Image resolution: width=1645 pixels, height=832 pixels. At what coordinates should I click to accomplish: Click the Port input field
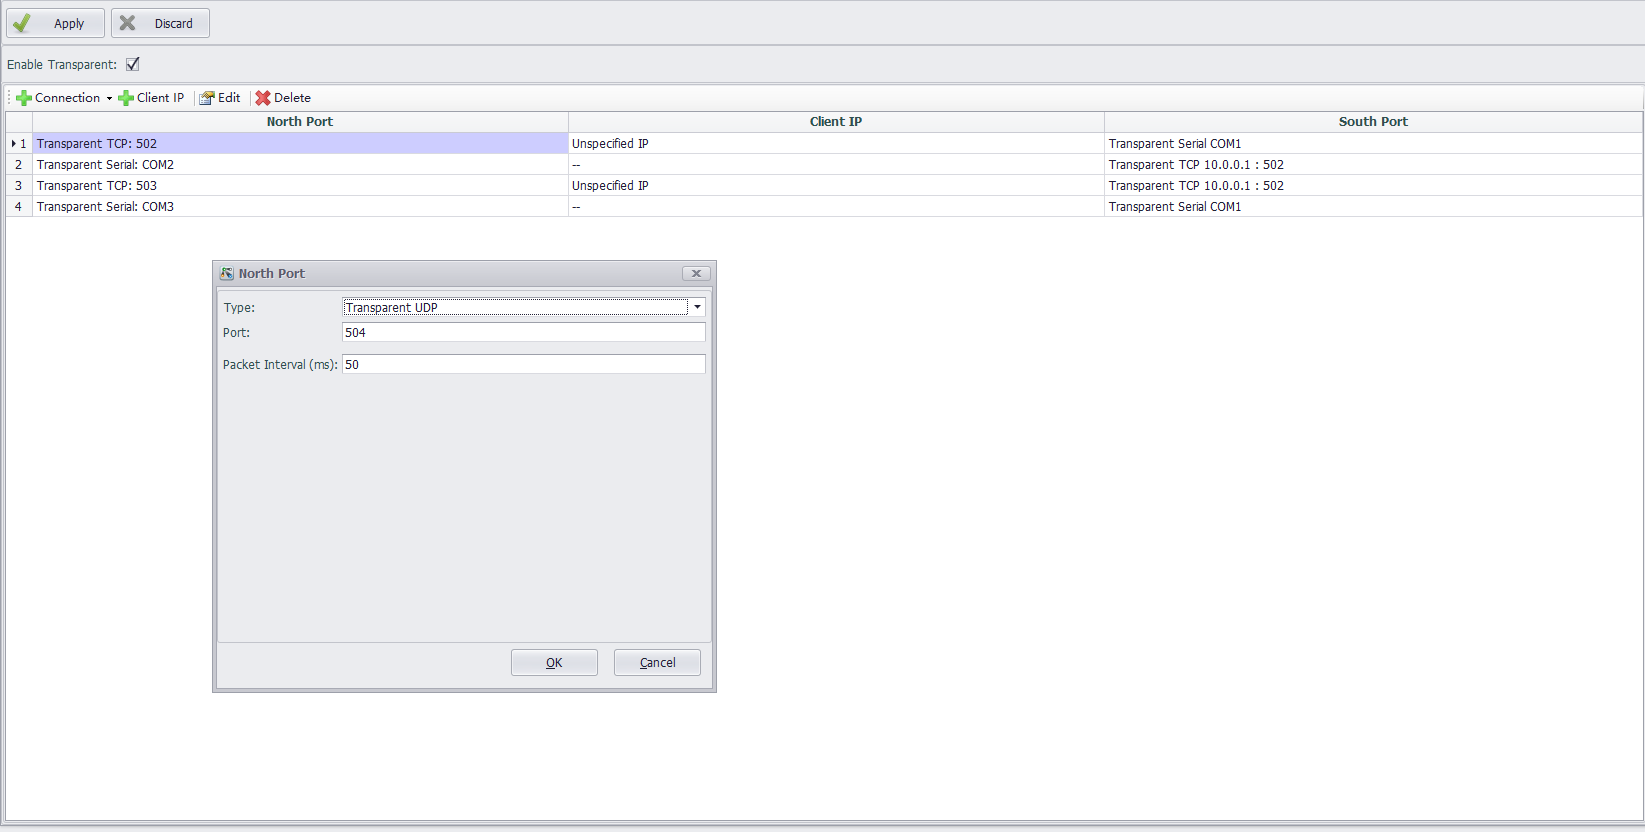click(523, 333)
